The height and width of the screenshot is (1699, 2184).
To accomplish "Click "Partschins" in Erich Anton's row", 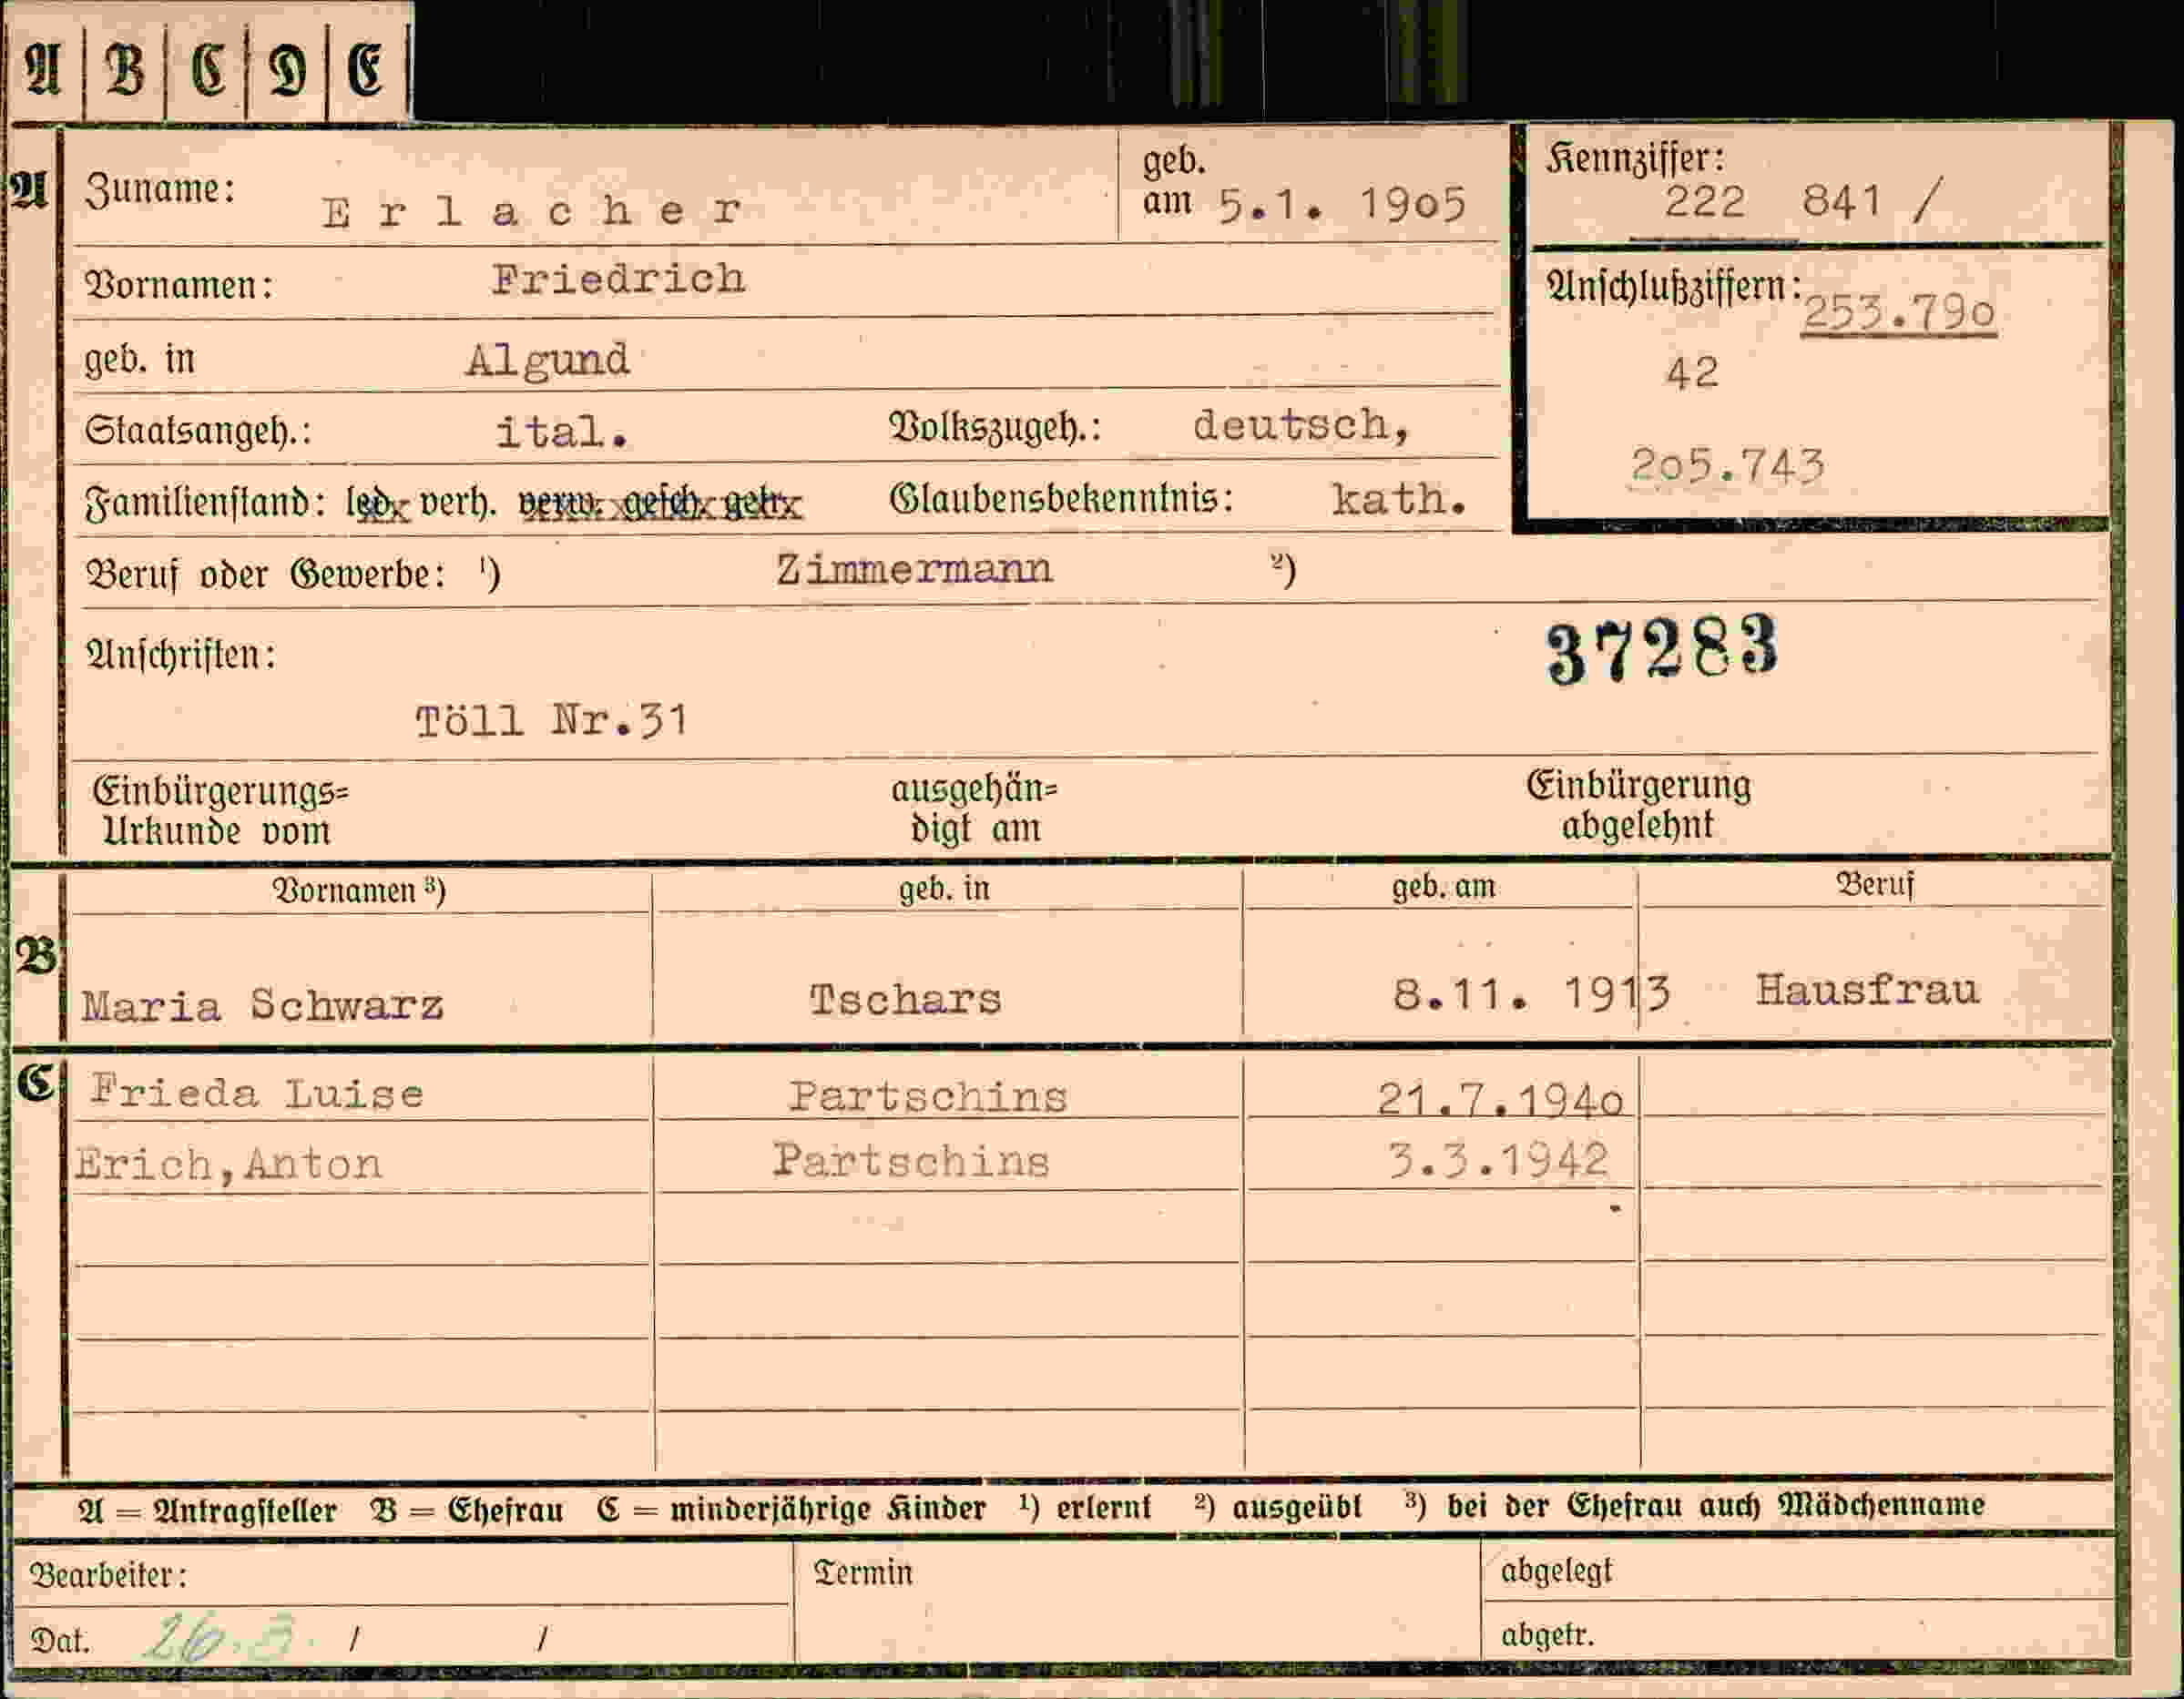I will [911, 1161].
